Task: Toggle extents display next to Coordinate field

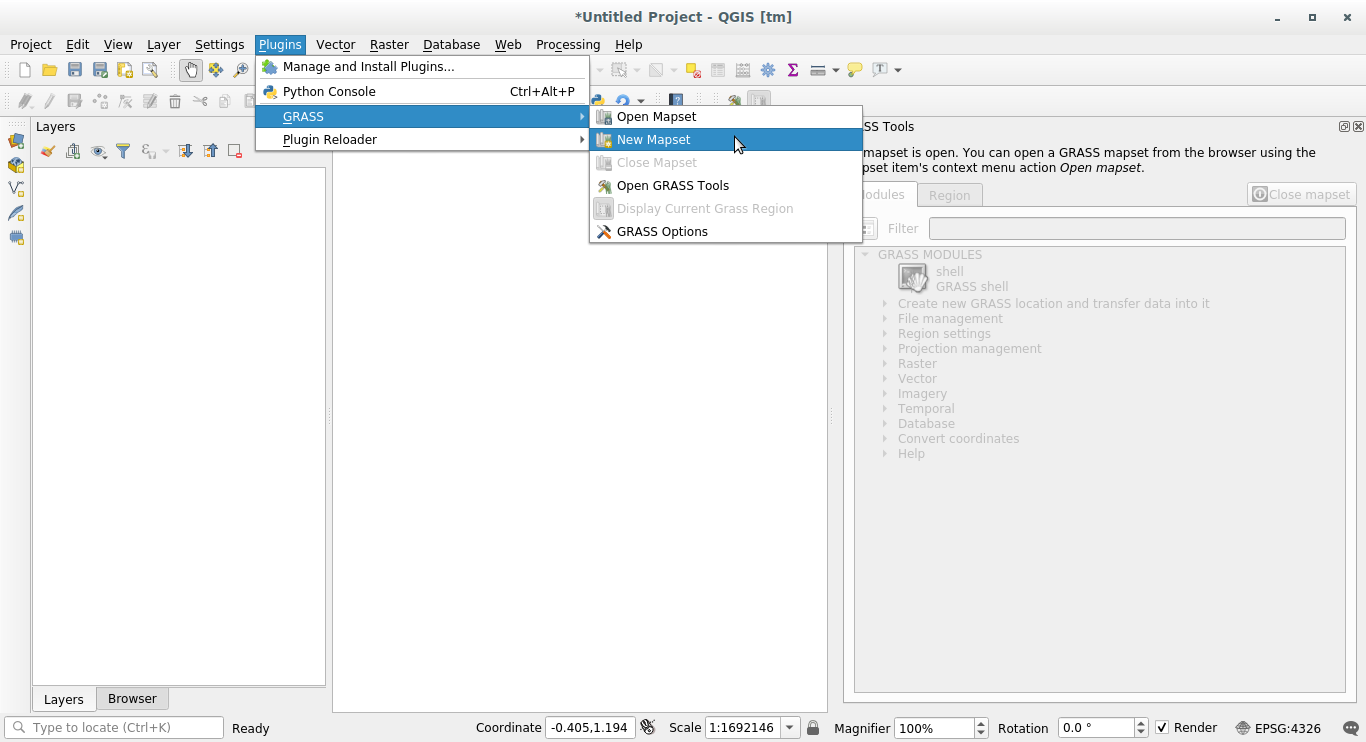Action: 648,728
